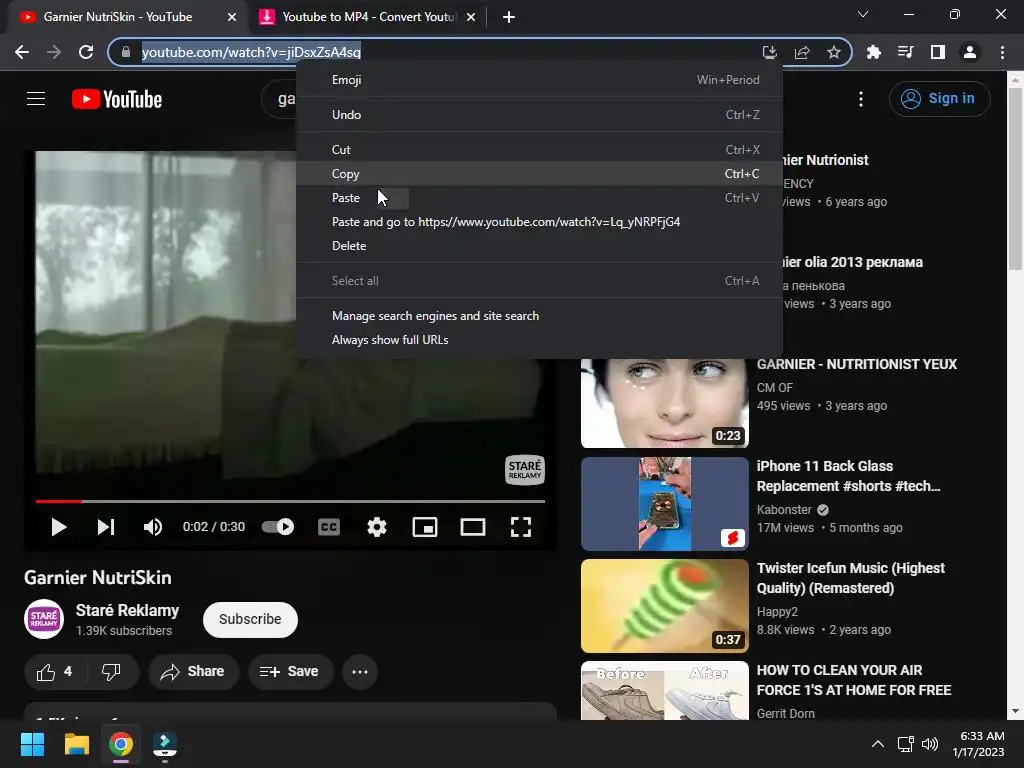Open more actions ellipsis under video

(x=360, y=672)
